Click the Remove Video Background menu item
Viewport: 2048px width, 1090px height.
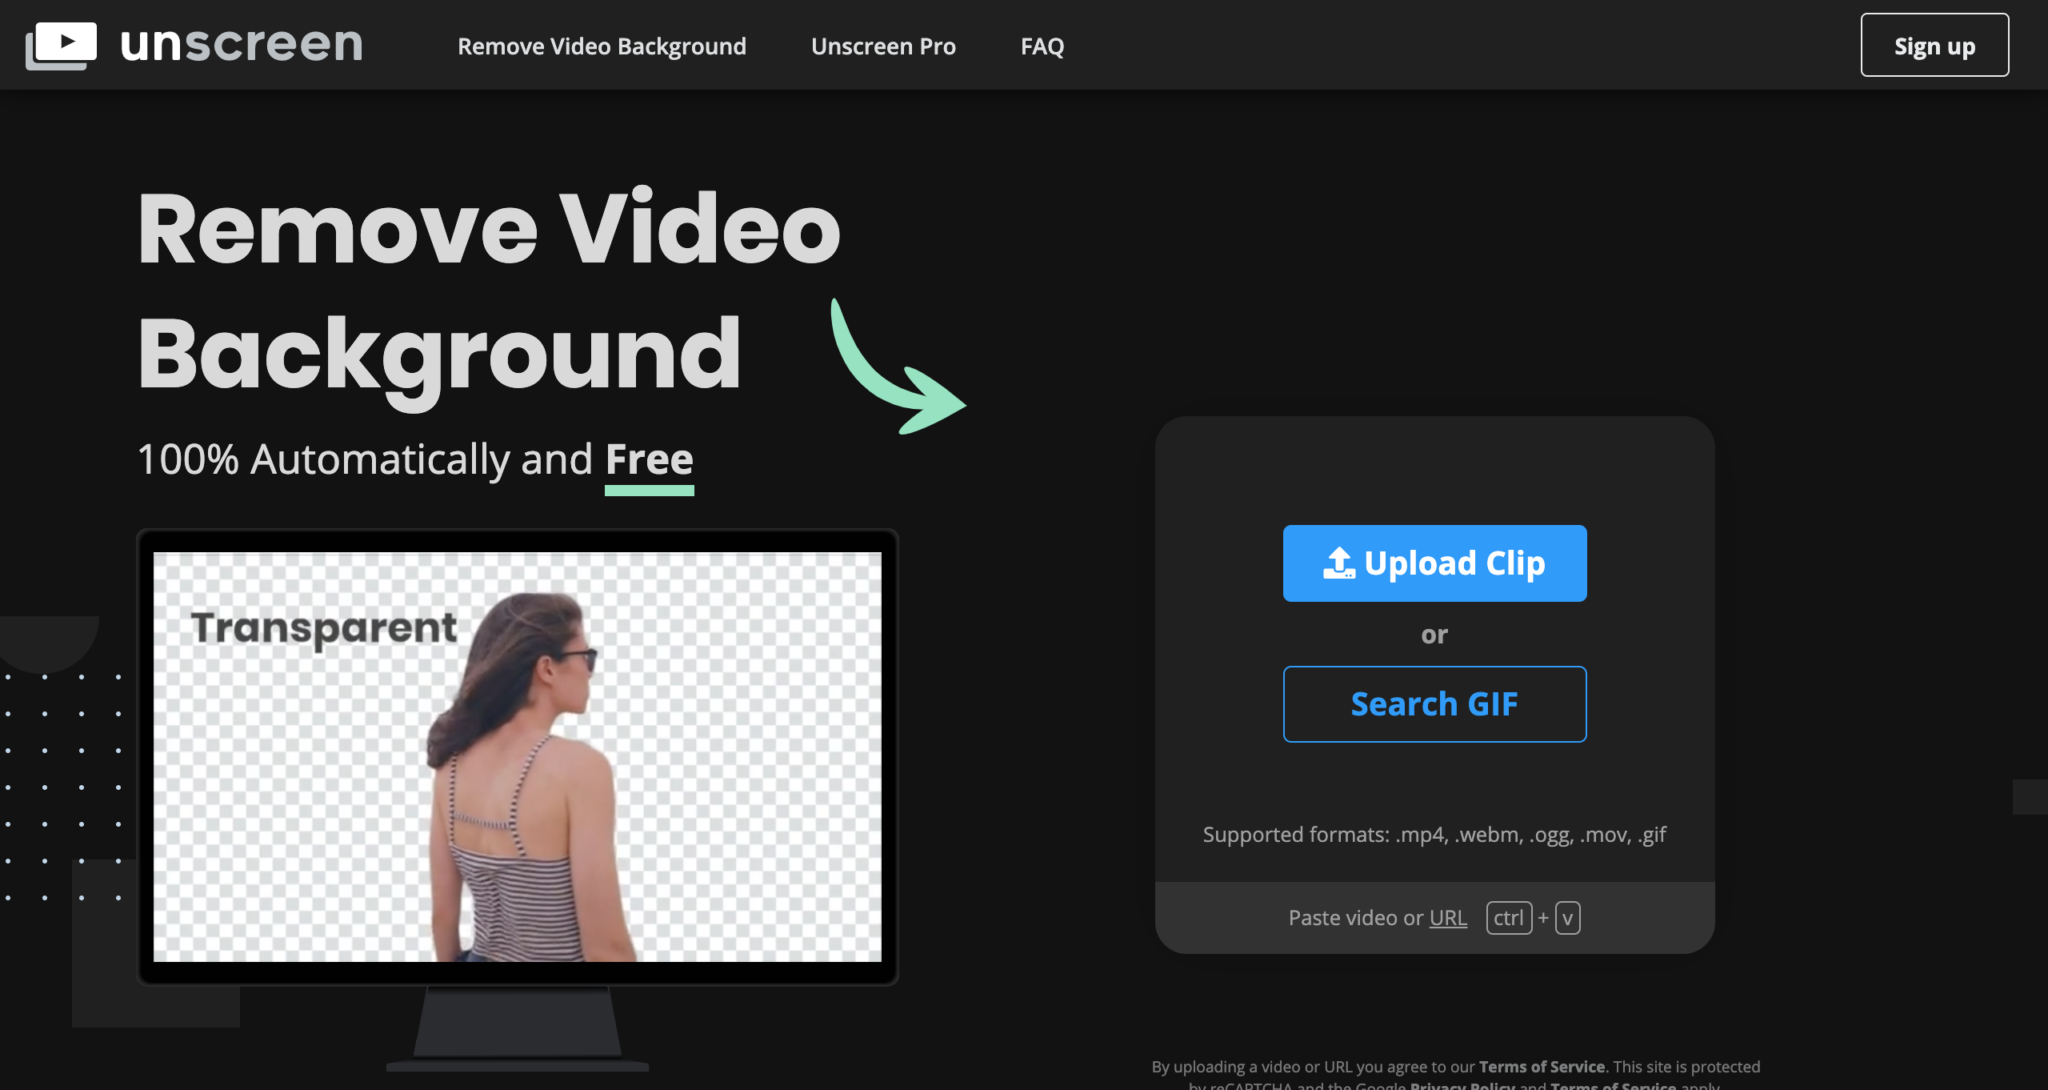600,45
